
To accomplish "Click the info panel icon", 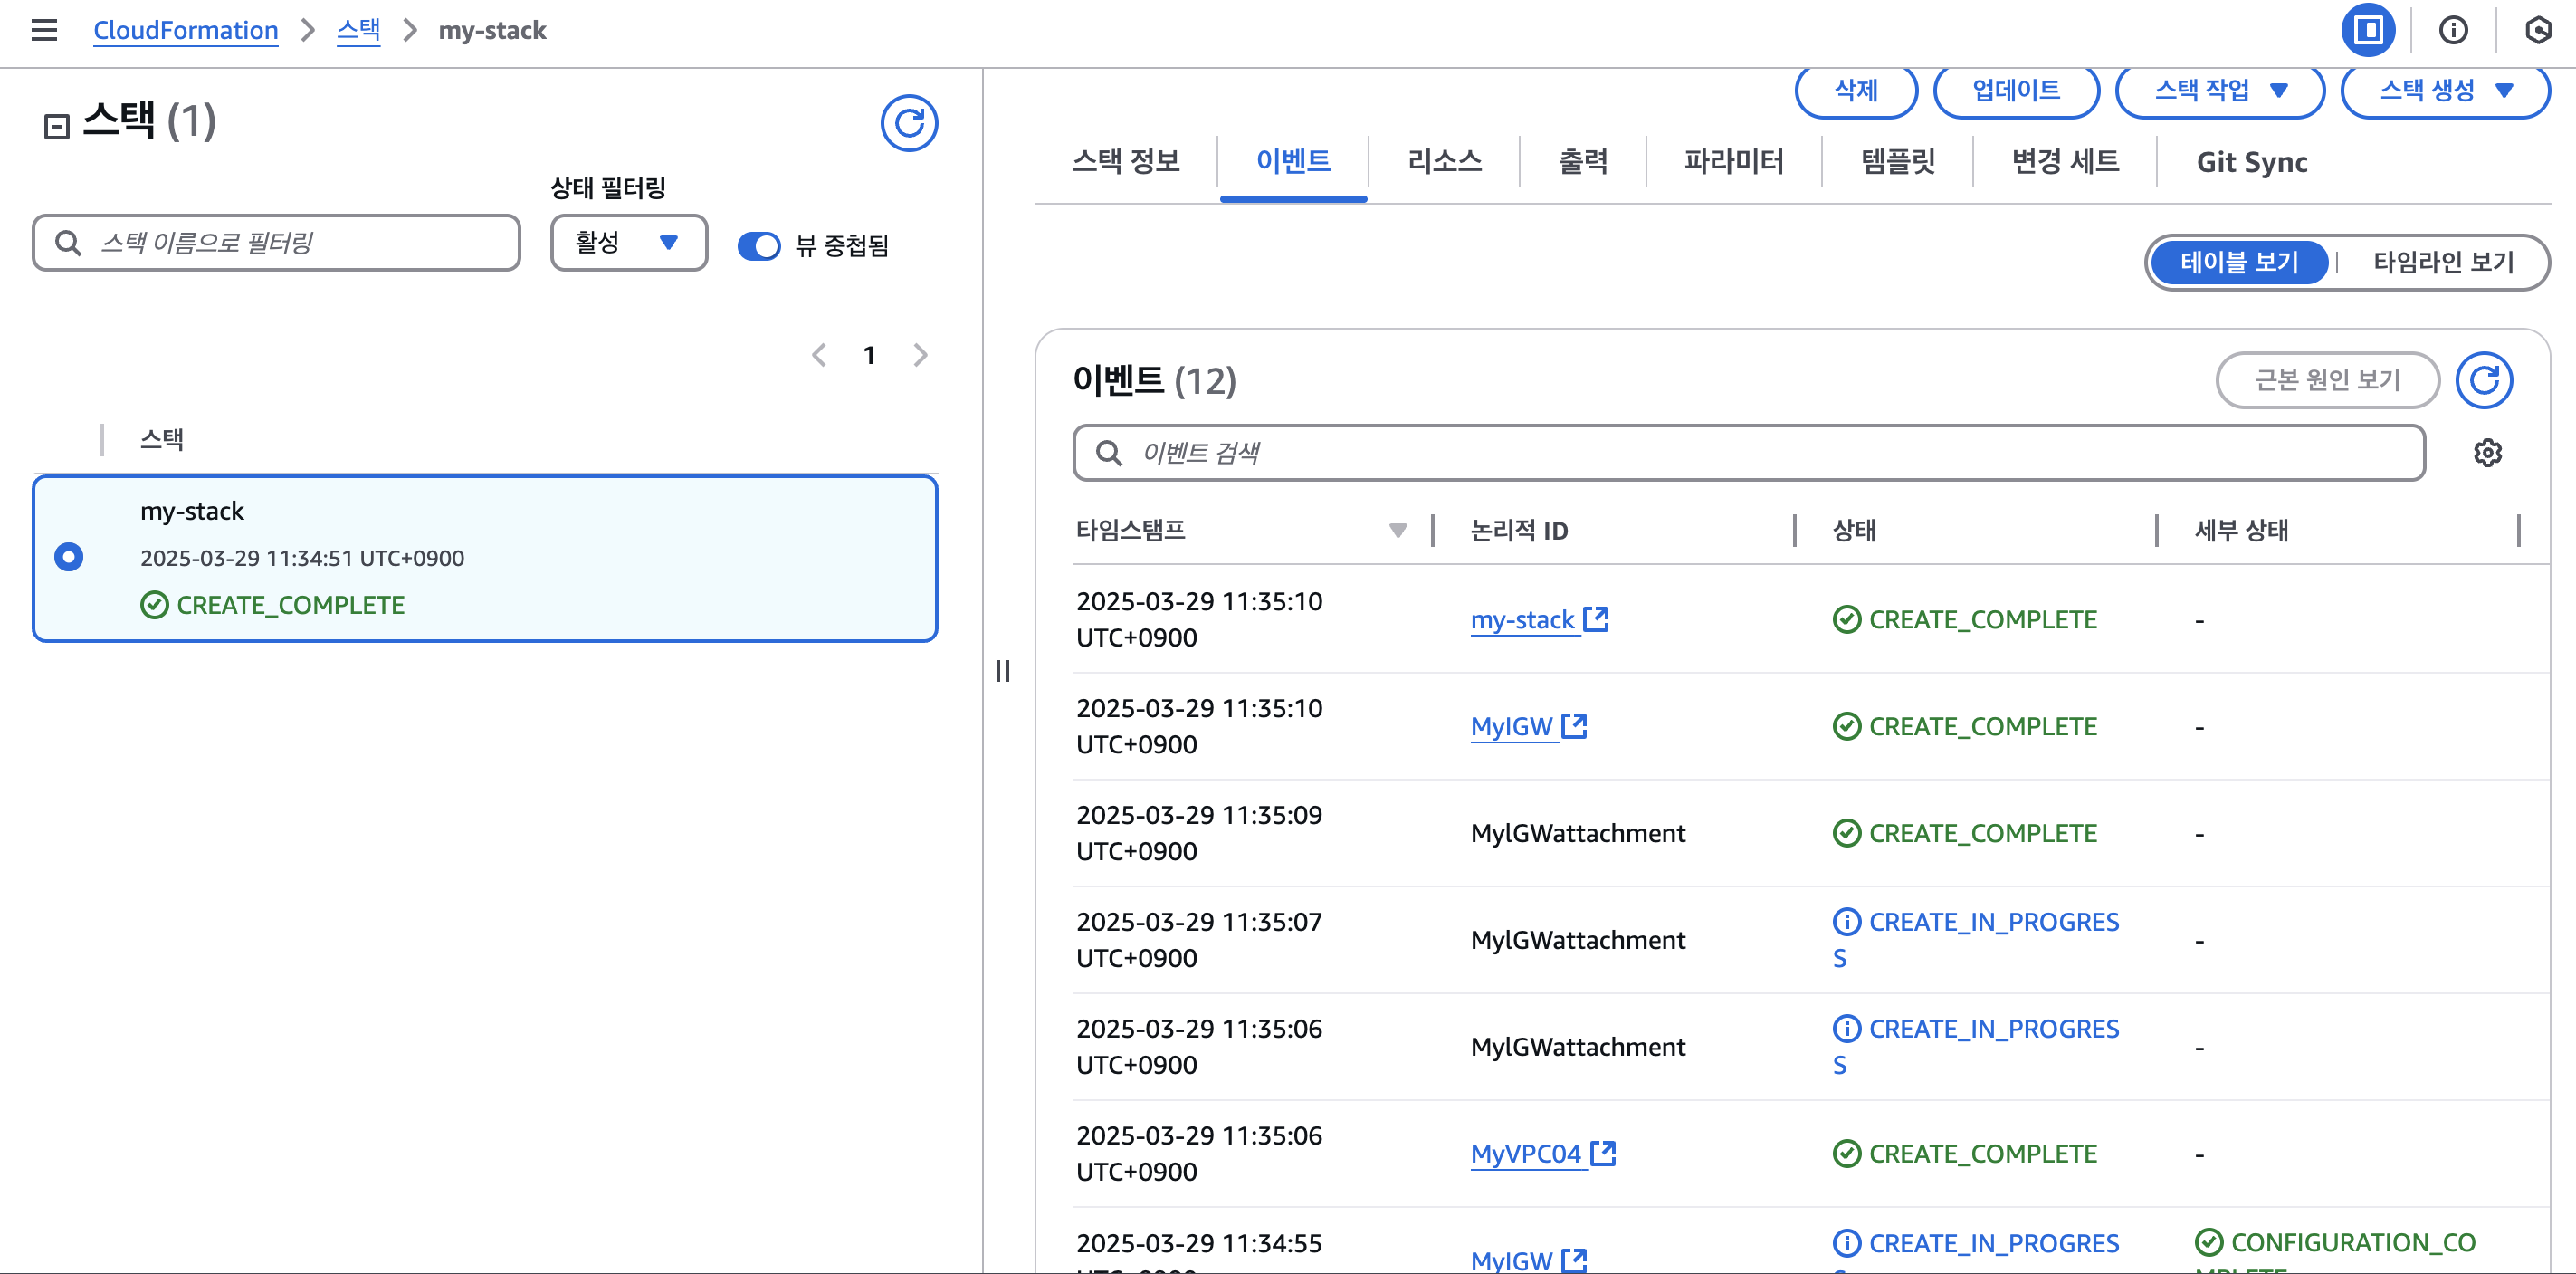I will pyautogui.click(x=2452, y=30).
